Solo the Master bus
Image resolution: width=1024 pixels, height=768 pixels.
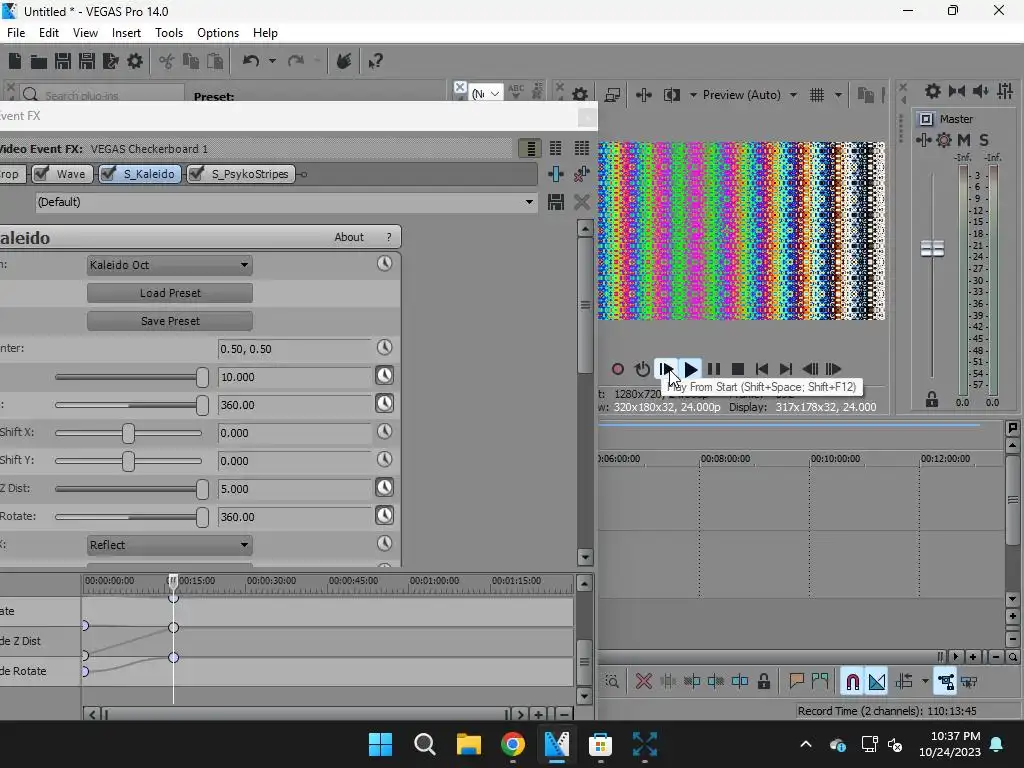pyautogui.click(x=984, y=140)
